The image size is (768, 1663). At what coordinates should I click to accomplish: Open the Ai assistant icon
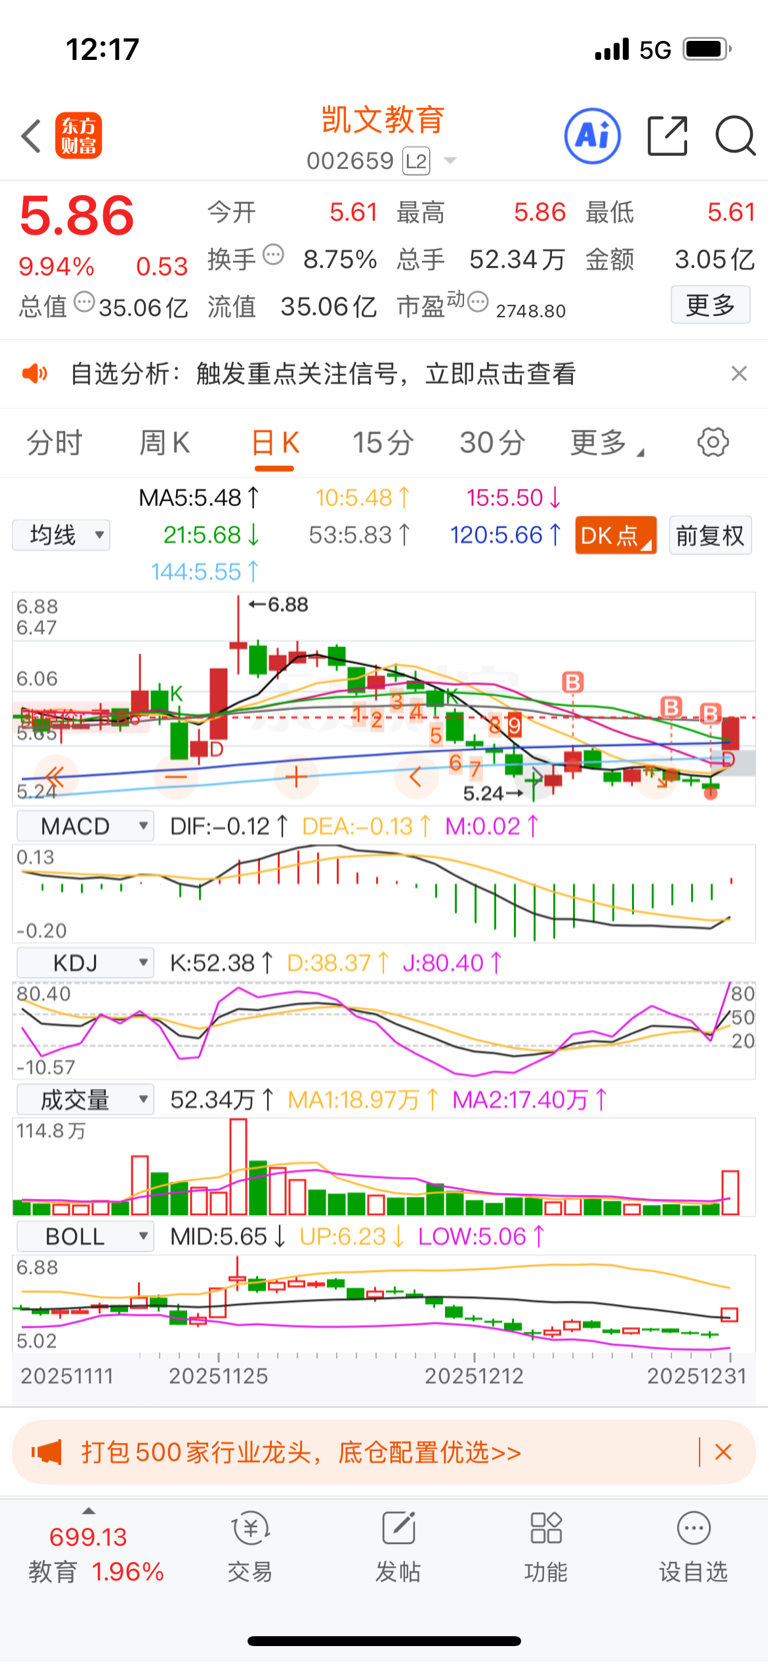point(593,135)
